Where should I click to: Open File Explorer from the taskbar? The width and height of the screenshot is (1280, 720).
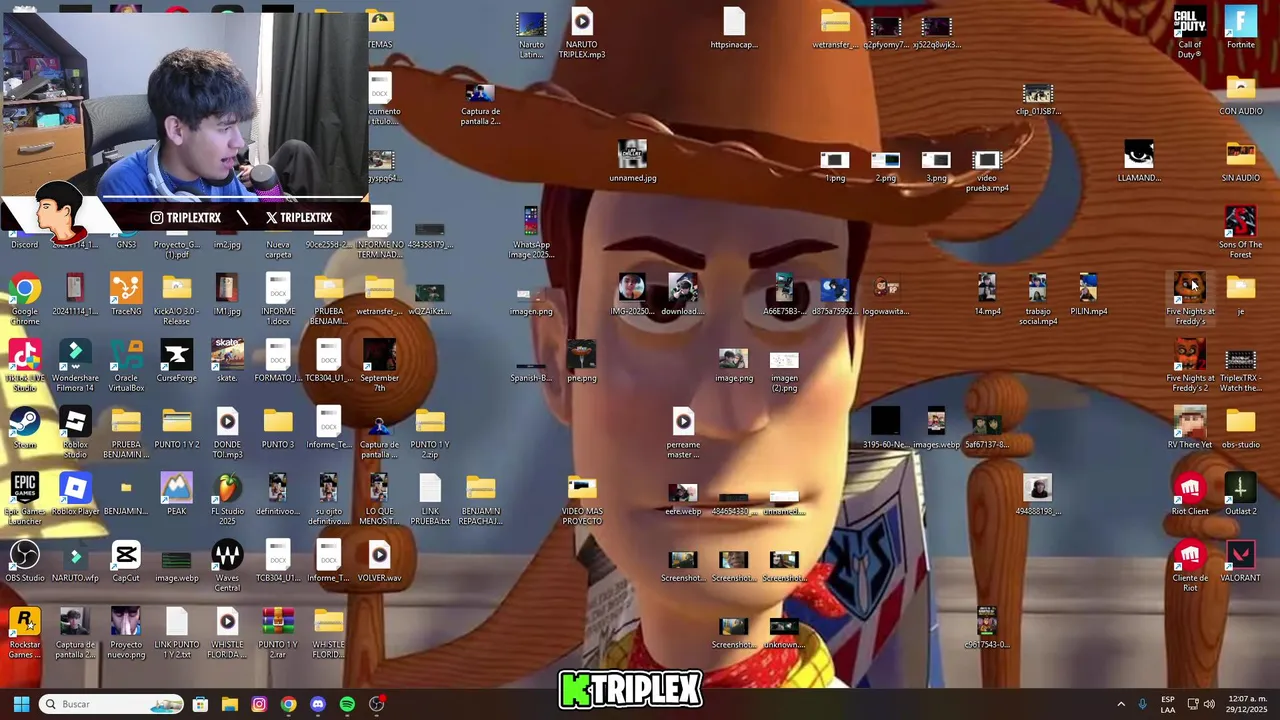(x=229, y=704)
